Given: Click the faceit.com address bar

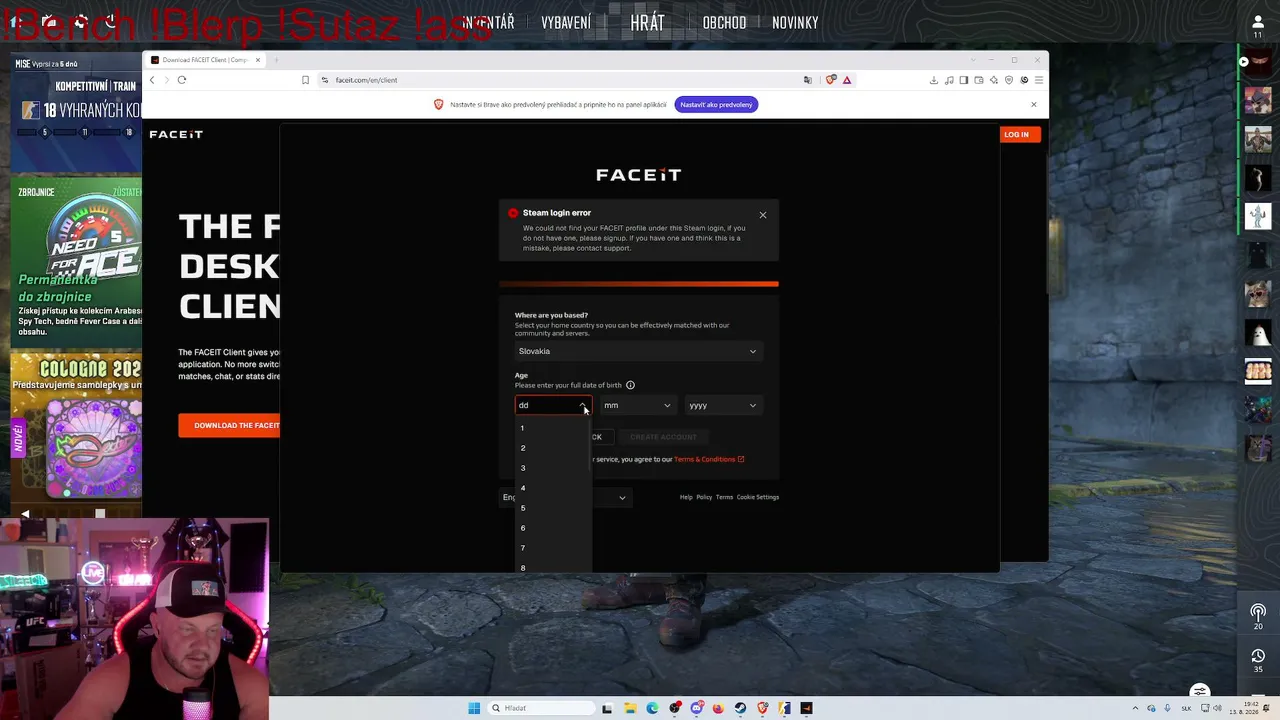Looking at the screenshot, I should tap(560, 80).
